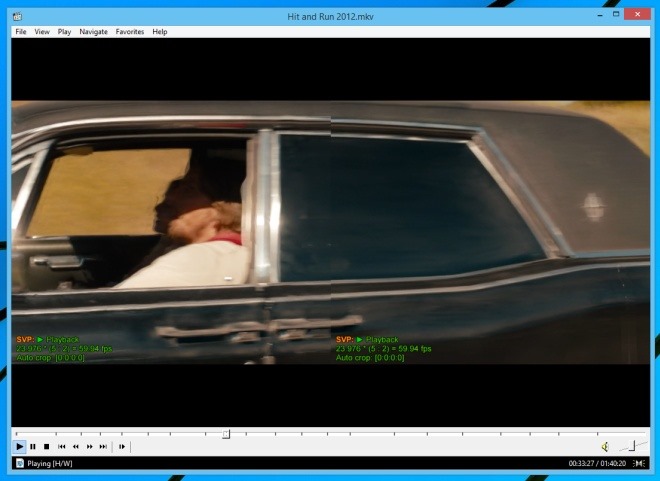
Task: Skip to next chapter or file
Action: [x=103, y=446]
